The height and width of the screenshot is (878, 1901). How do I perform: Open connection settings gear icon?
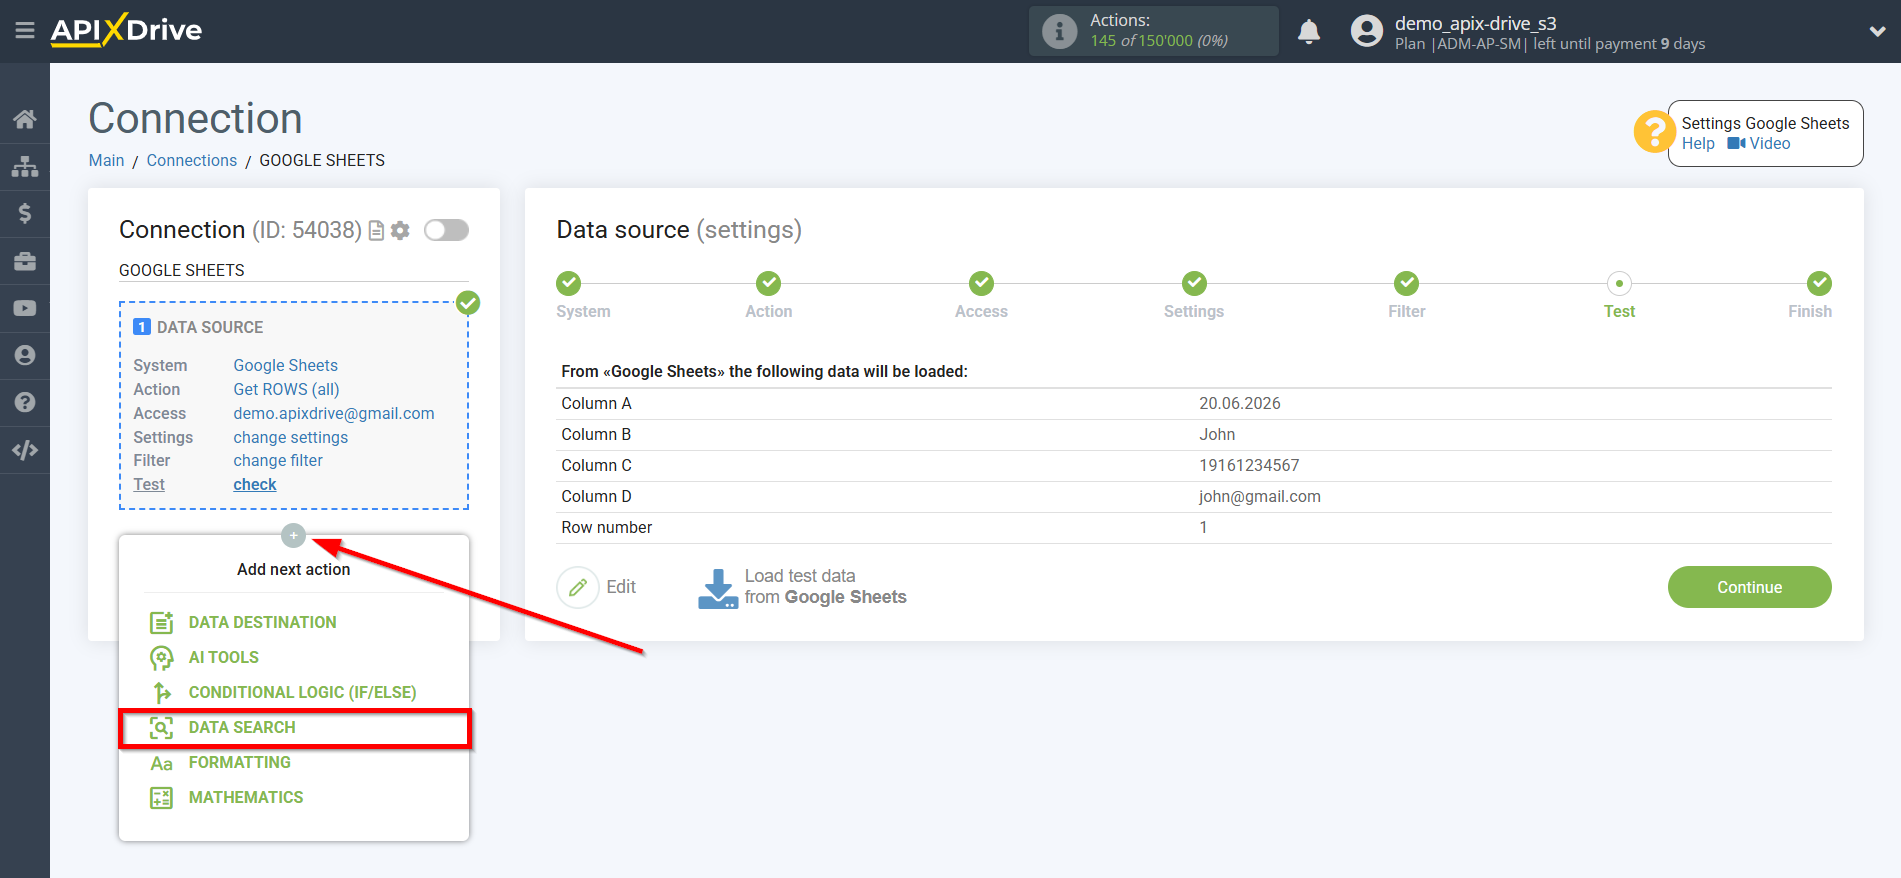(x=400, y=231)
